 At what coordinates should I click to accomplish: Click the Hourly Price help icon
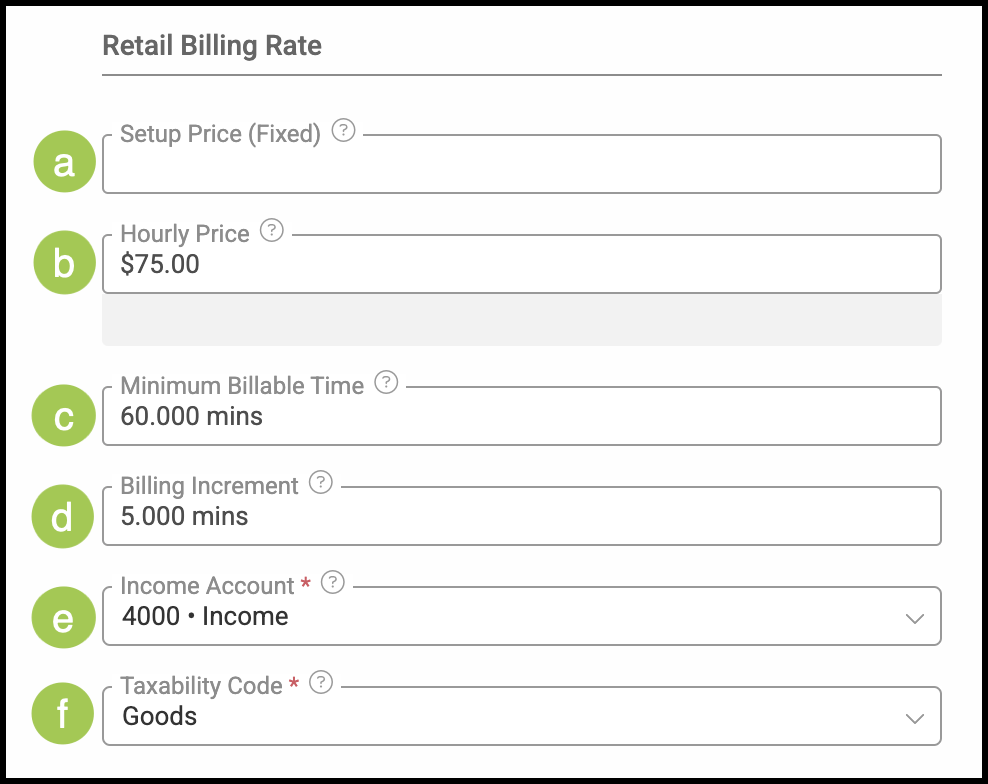coord(271,231)
